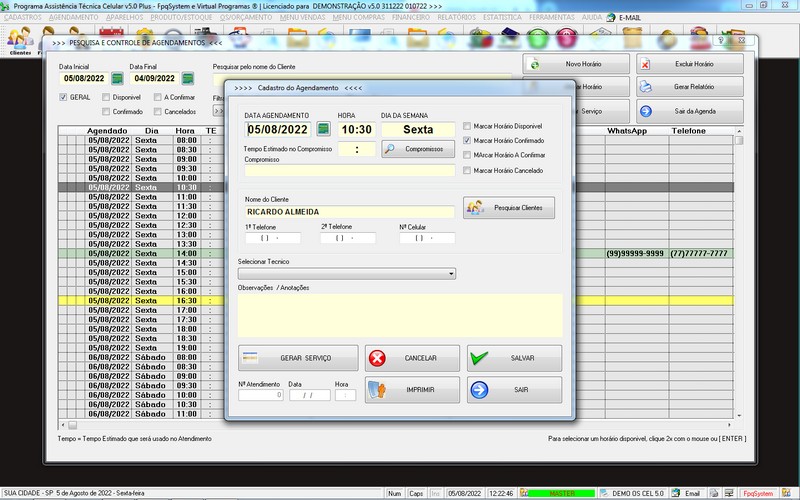Click the Nome do Cliente field
The height and width of the screenshot is (500, 800).
tap(349, 212)
